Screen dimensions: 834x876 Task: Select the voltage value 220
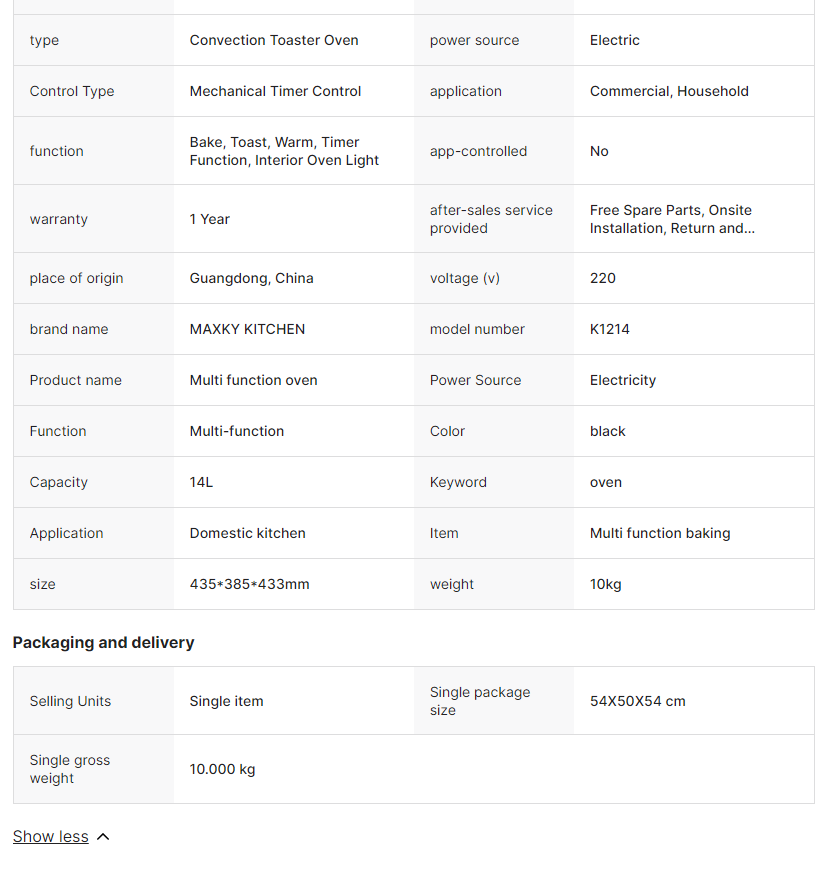pos(603,278)
